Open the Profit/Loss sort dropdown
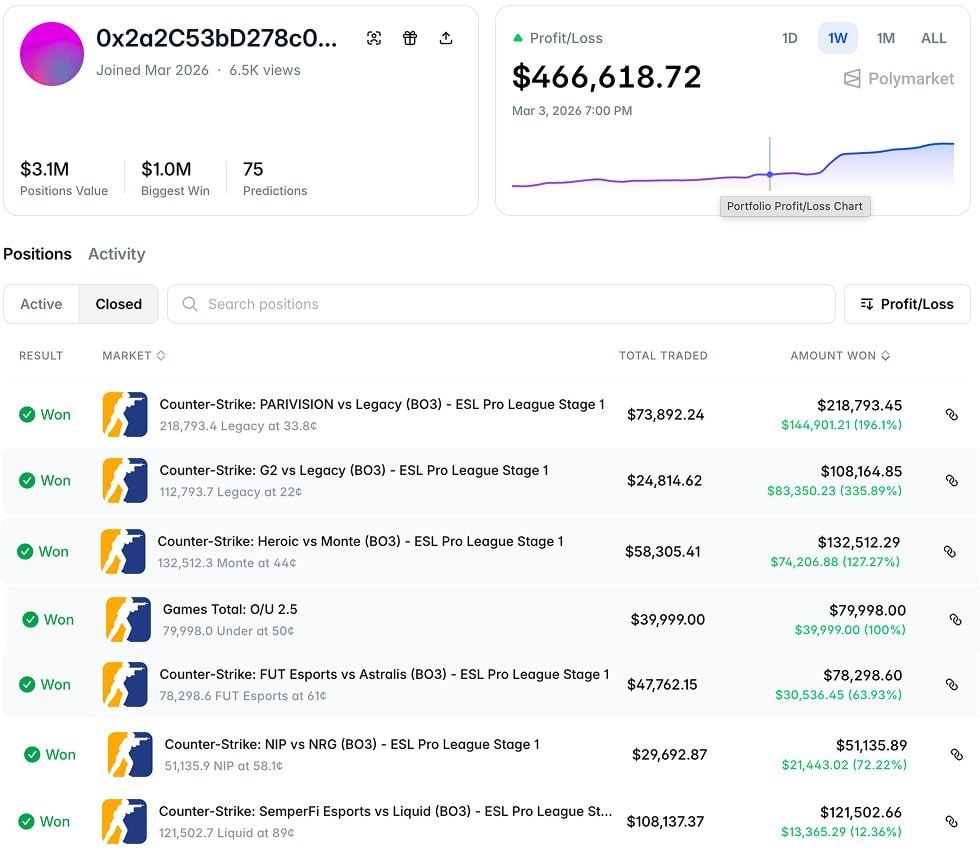The image size is (980, 856). point(907,304)
